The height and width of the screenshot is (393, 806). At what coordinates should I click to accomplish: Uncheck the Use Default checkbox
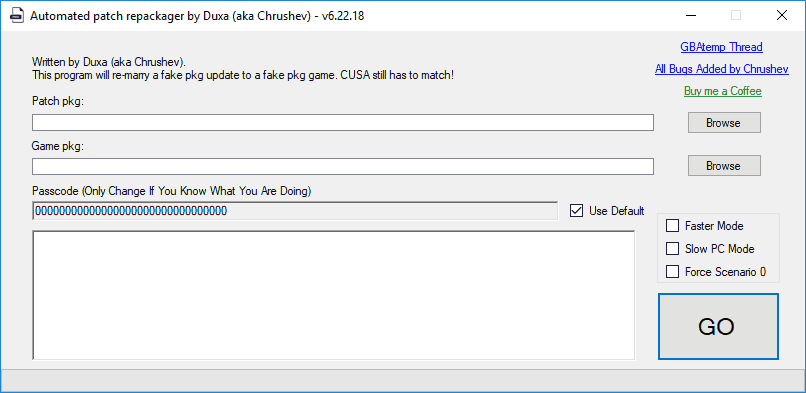[x=577, y=211]
